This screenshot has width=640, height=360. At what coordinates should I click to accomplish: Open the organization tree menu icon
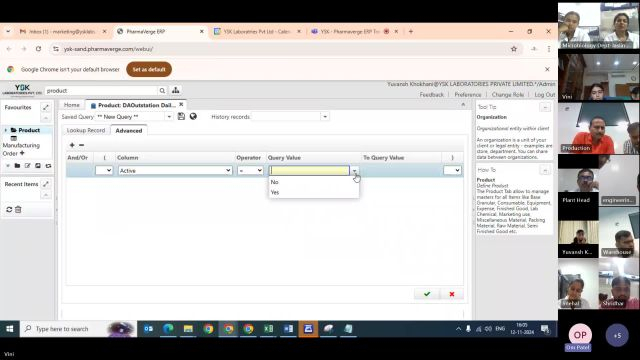click(176, 90)
